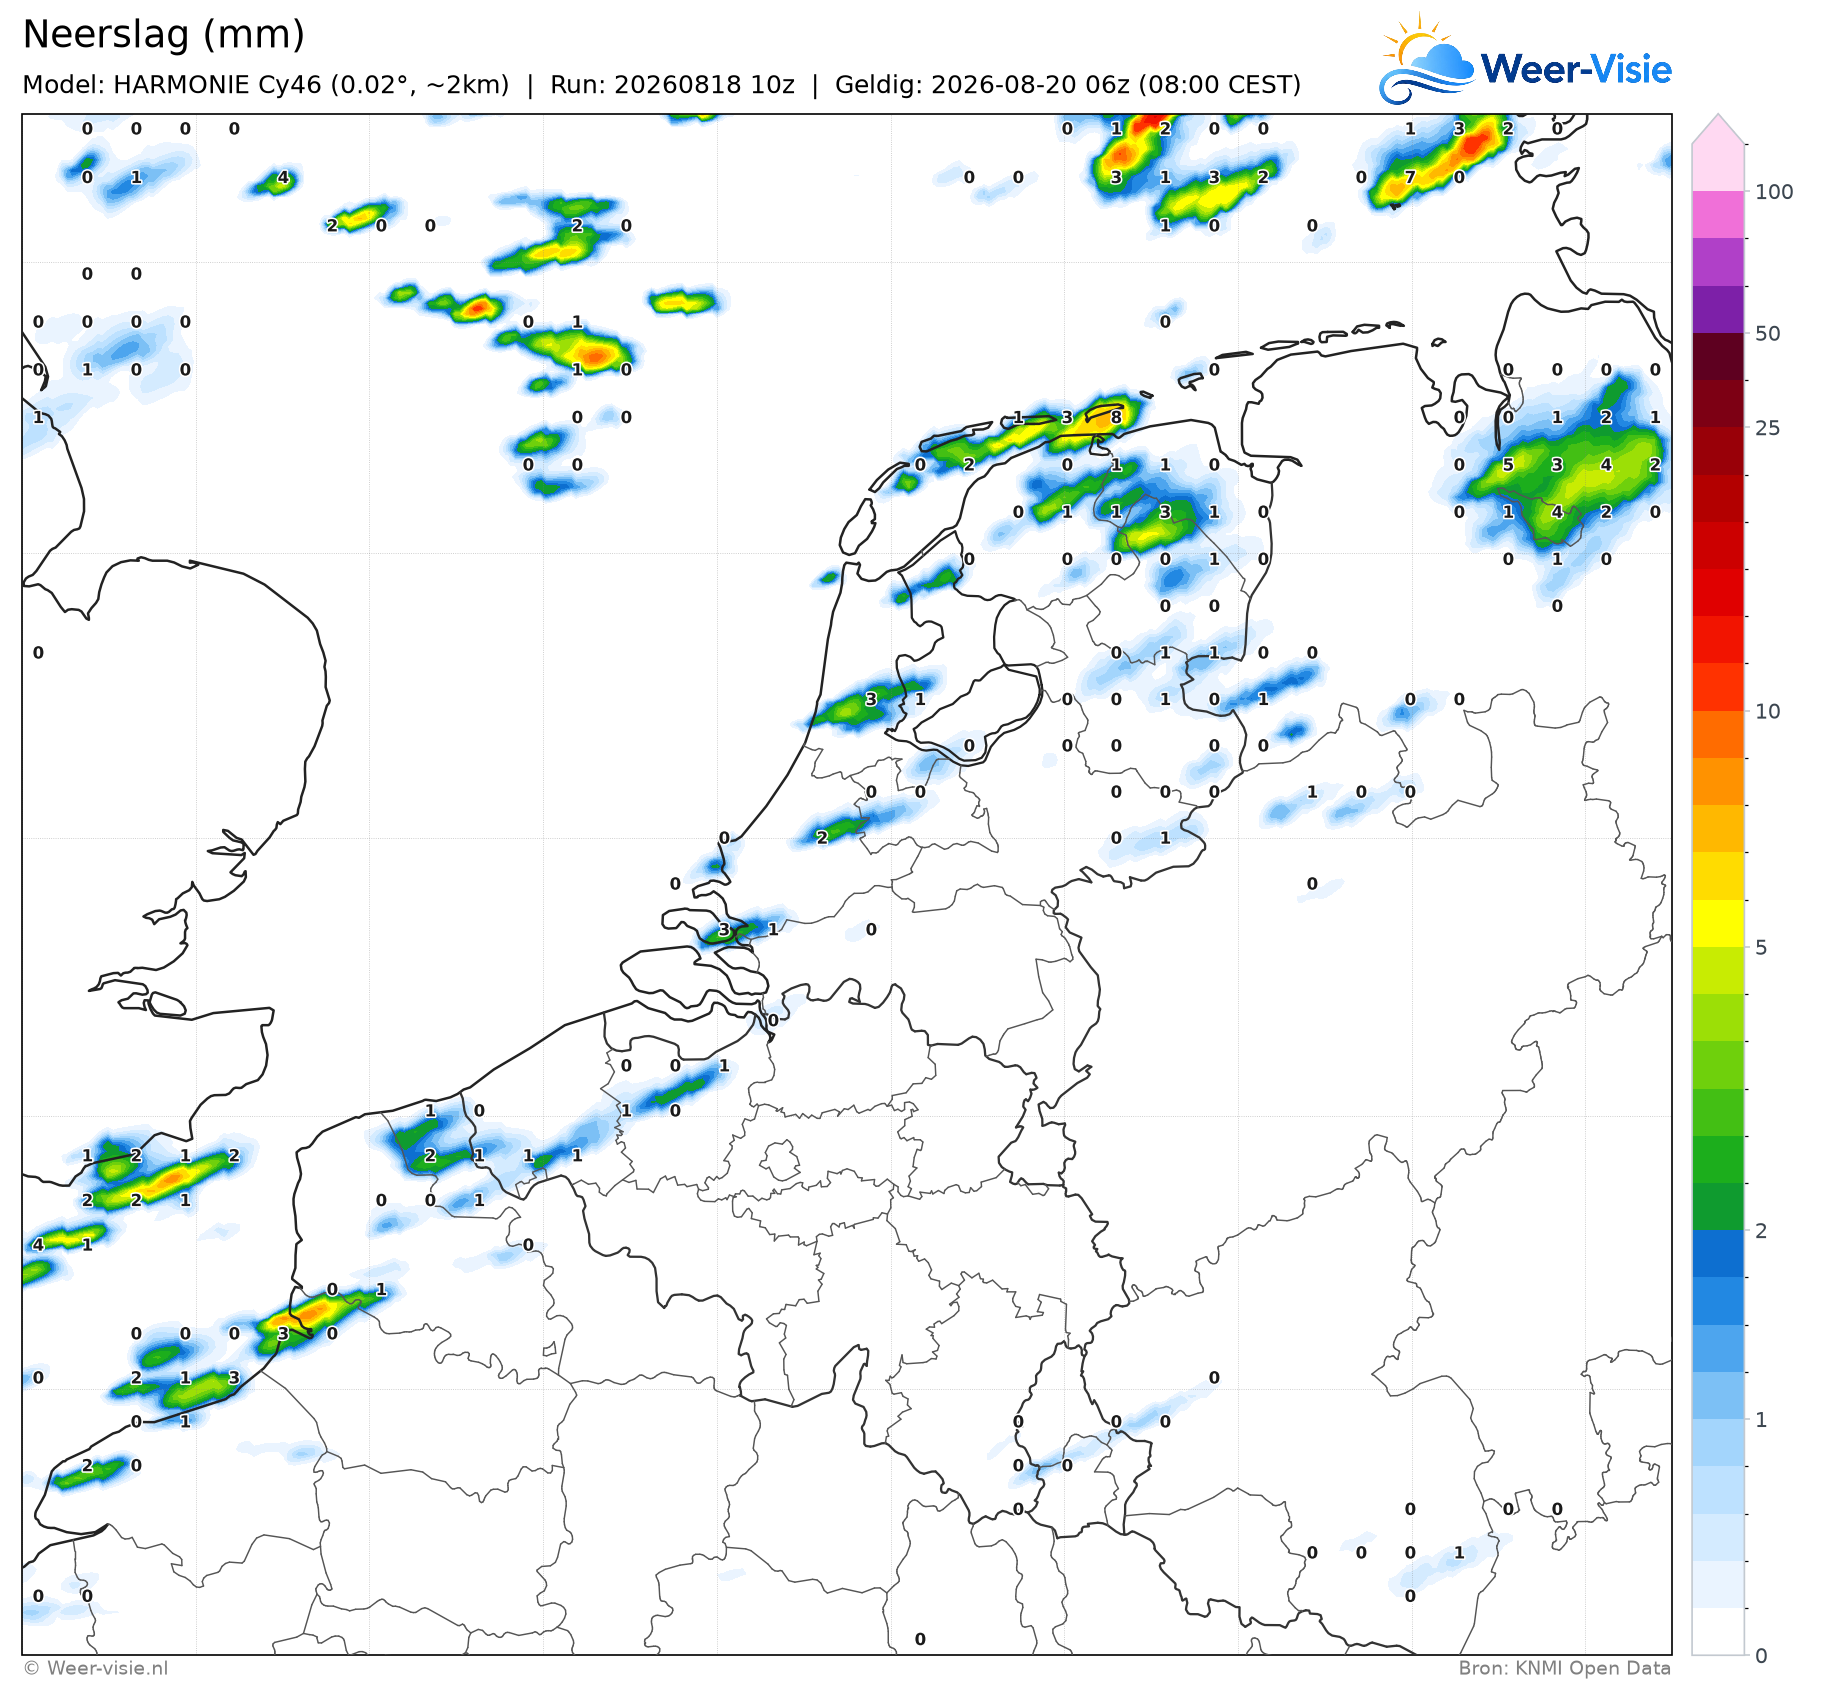Click the Bron: KNMI Open Data credit

pyautogui.click(x=1564, y=1668)
